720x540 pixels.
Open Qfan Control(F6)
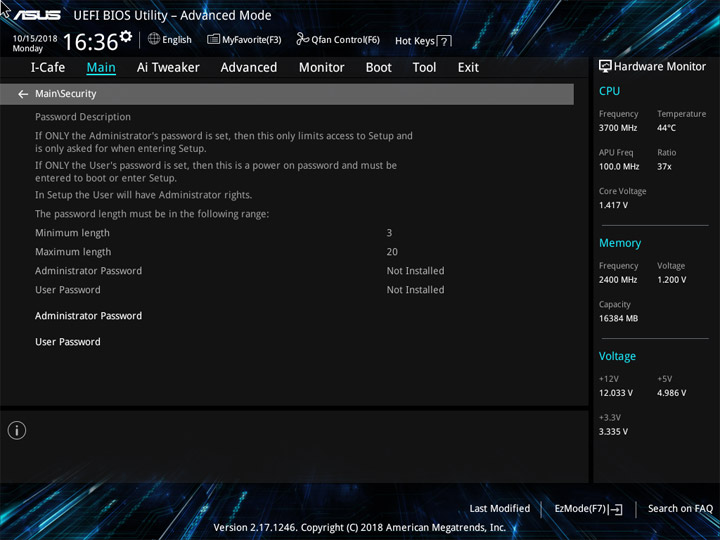tap(345, 40)
